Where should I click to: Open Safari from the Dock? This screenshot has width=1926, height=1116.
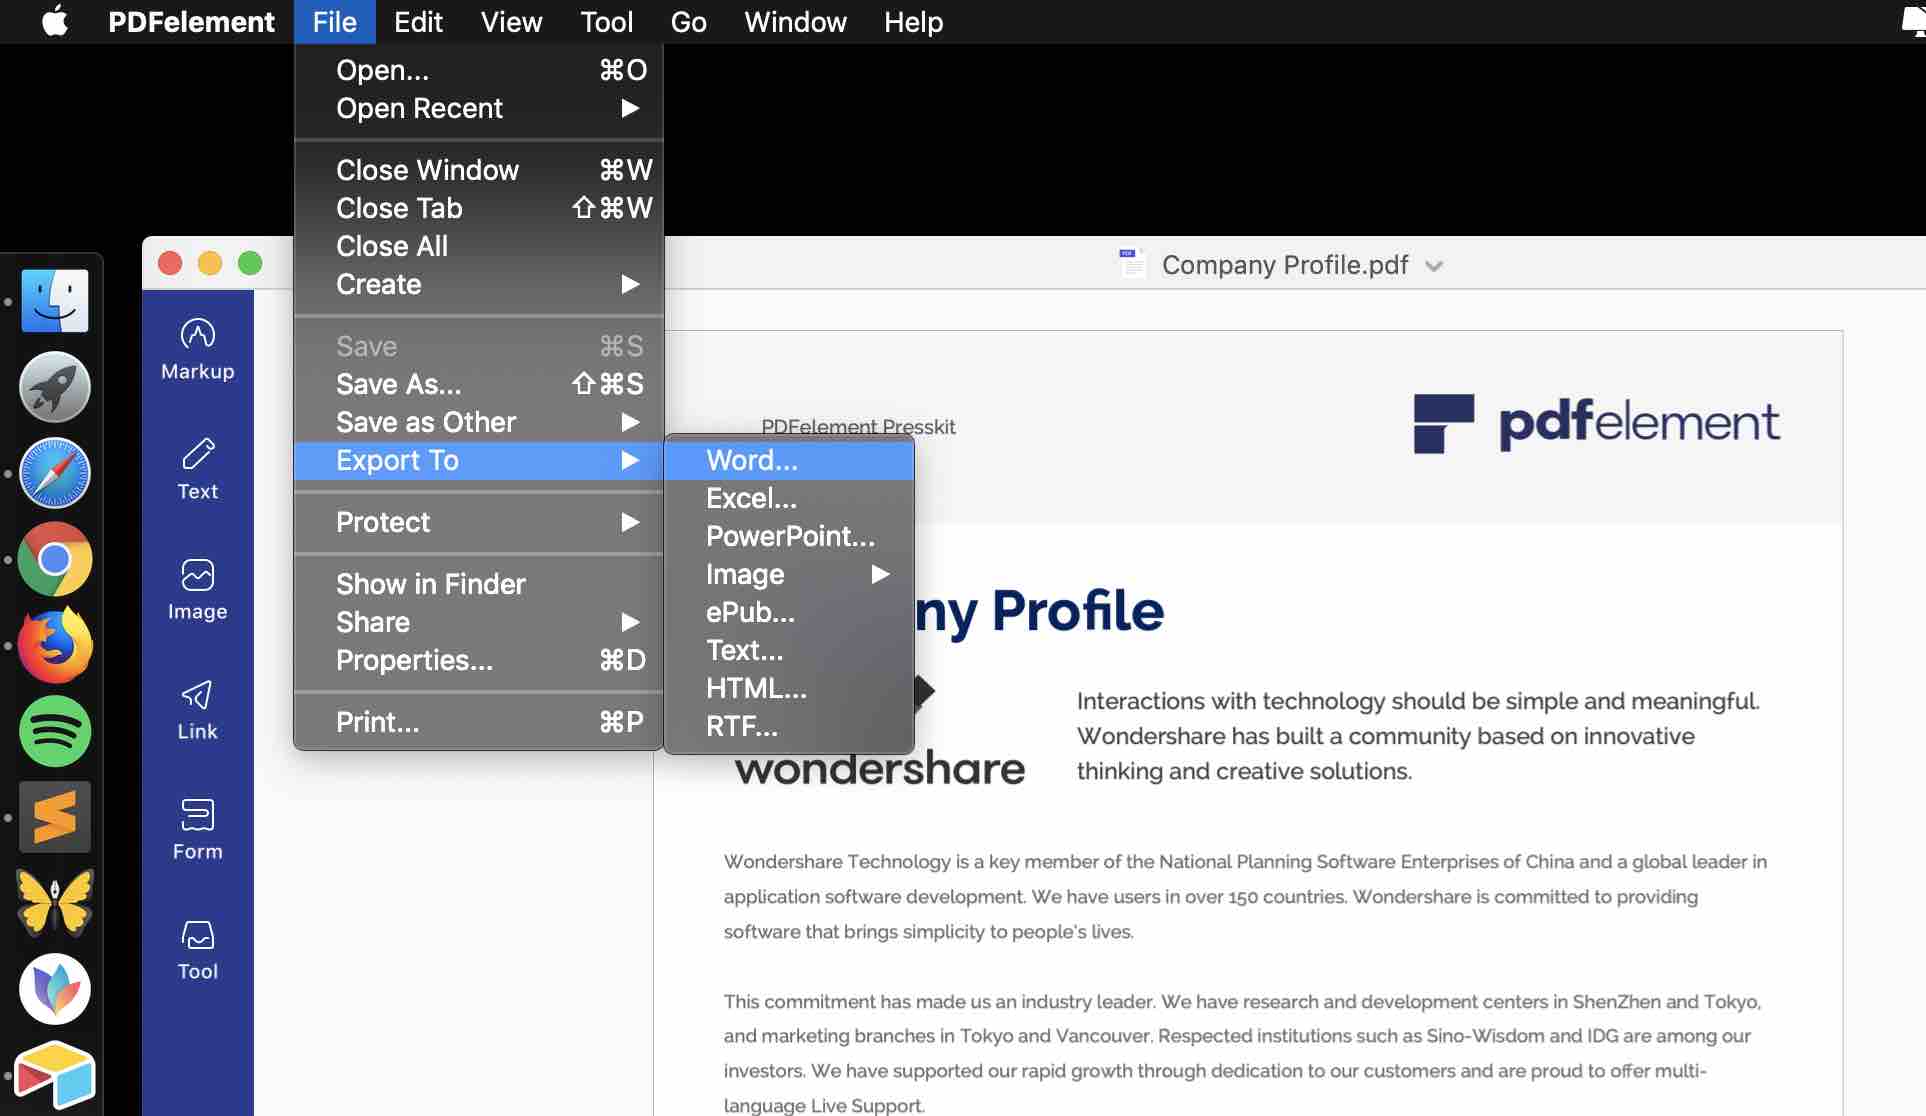(x=55, y=473)
